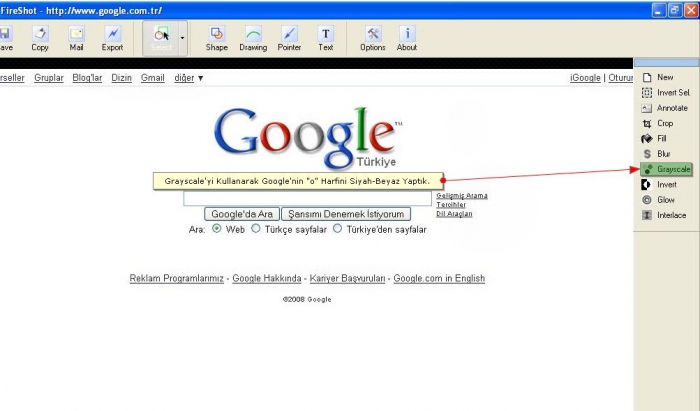The width and height of the screenshot is (700, 411).
Task: Click the Mail toolbar icon
Action: [76, 38]
